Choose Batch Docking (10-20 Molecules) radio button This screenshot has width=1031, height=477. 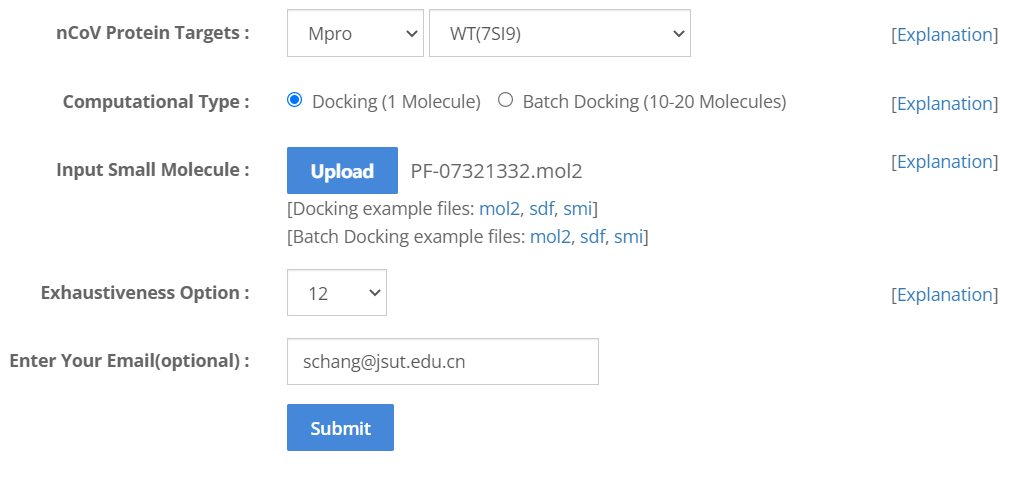click(x=506, y=100)
